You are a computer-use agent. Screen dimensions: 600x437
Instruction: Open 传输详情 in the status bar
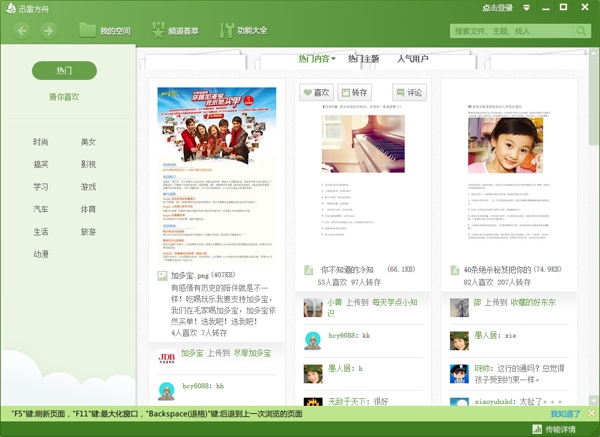tap(560, 429)
